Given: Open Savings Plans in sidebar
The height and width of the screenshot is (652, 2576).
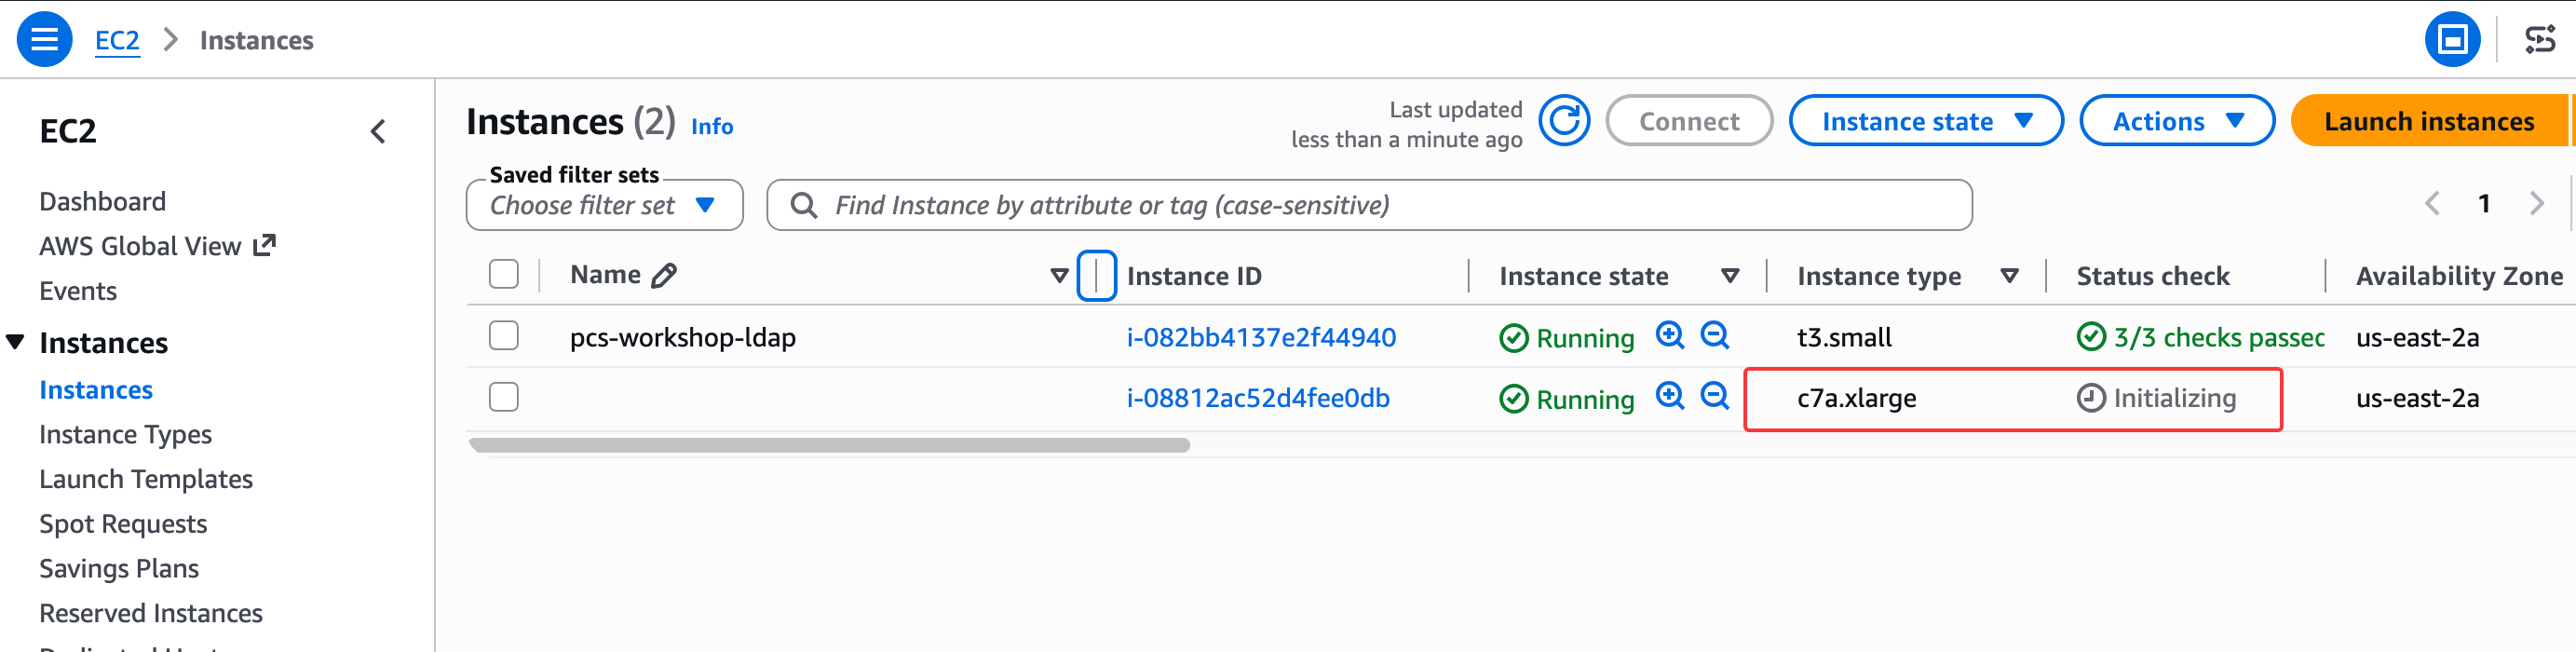Looking at the screenshot, I should [119, 569].
